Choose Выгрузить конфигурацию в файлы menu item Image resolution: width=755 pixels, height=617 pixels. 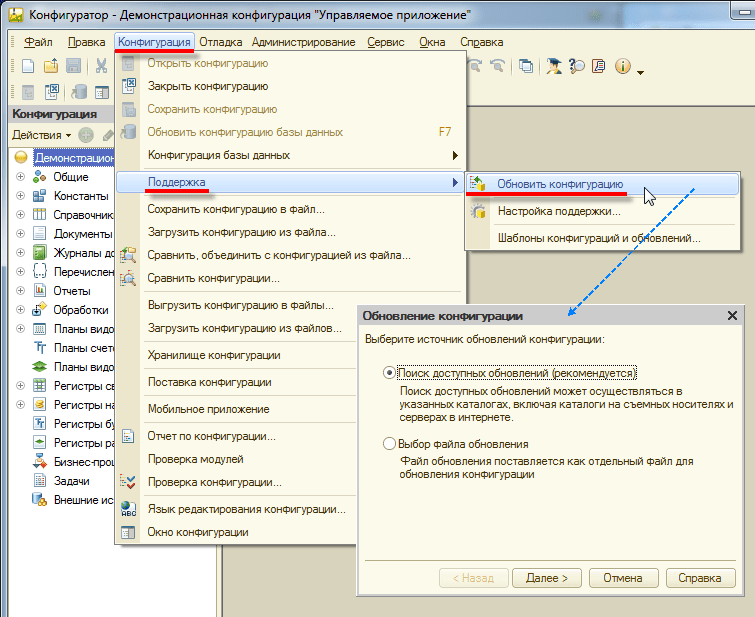pos(236,305)
